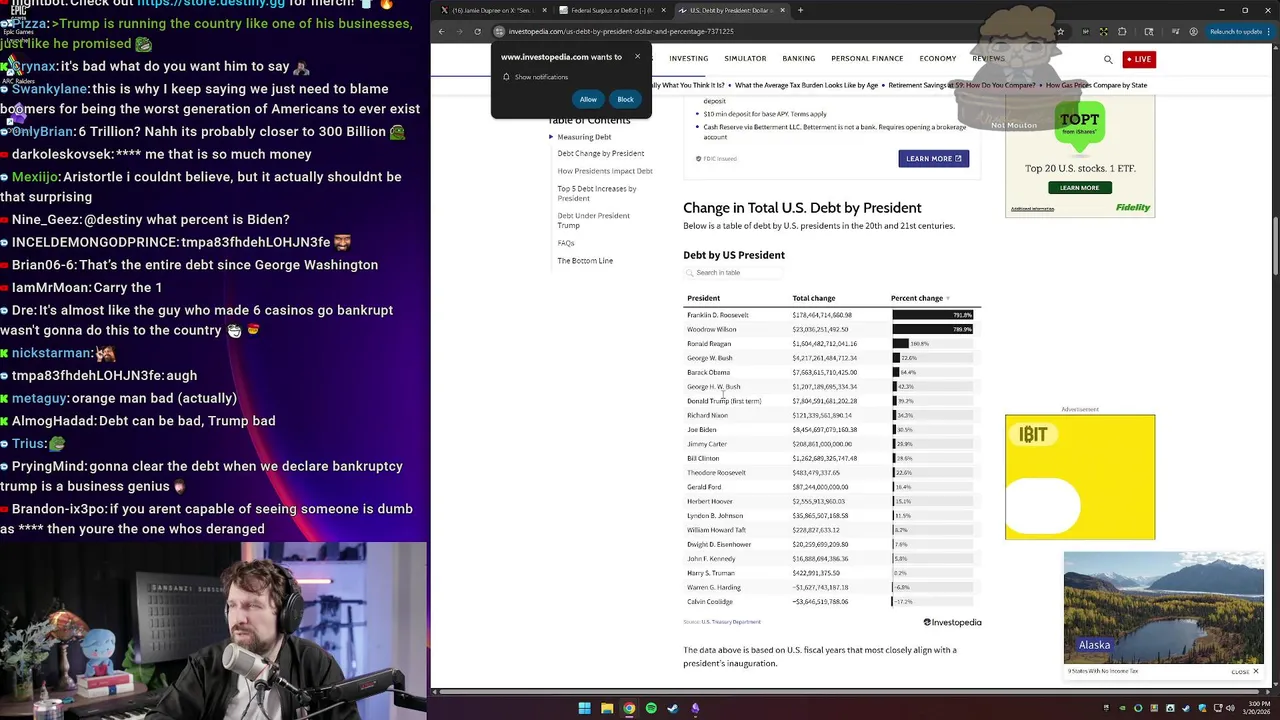Open Steam from the taskbar
This screenshot has height=720, width=1280.
pos(673,708)
